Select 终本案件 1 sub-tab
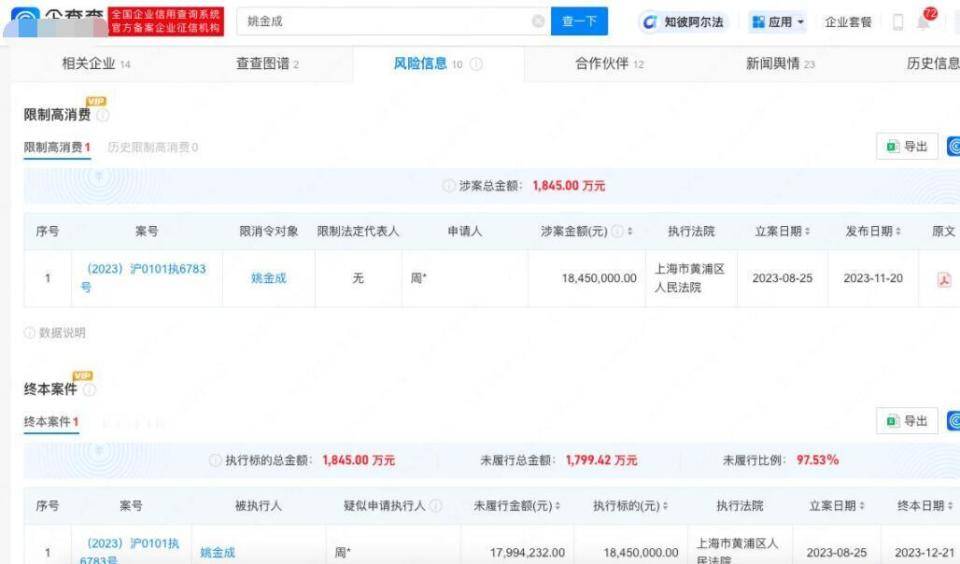Screen dimensions: 960x564 (x=51, y=422)
